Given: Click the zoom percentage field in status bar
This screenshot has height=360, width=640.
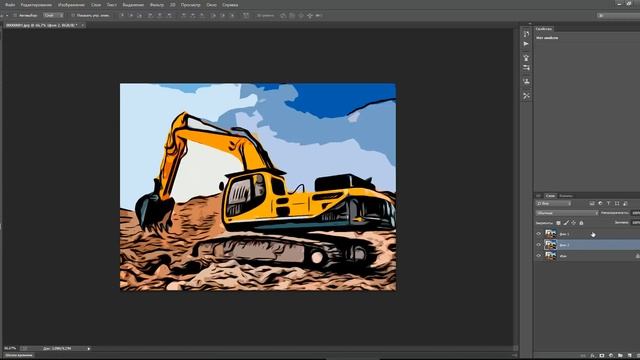Looking at the screenshot, I should point(10,349).
